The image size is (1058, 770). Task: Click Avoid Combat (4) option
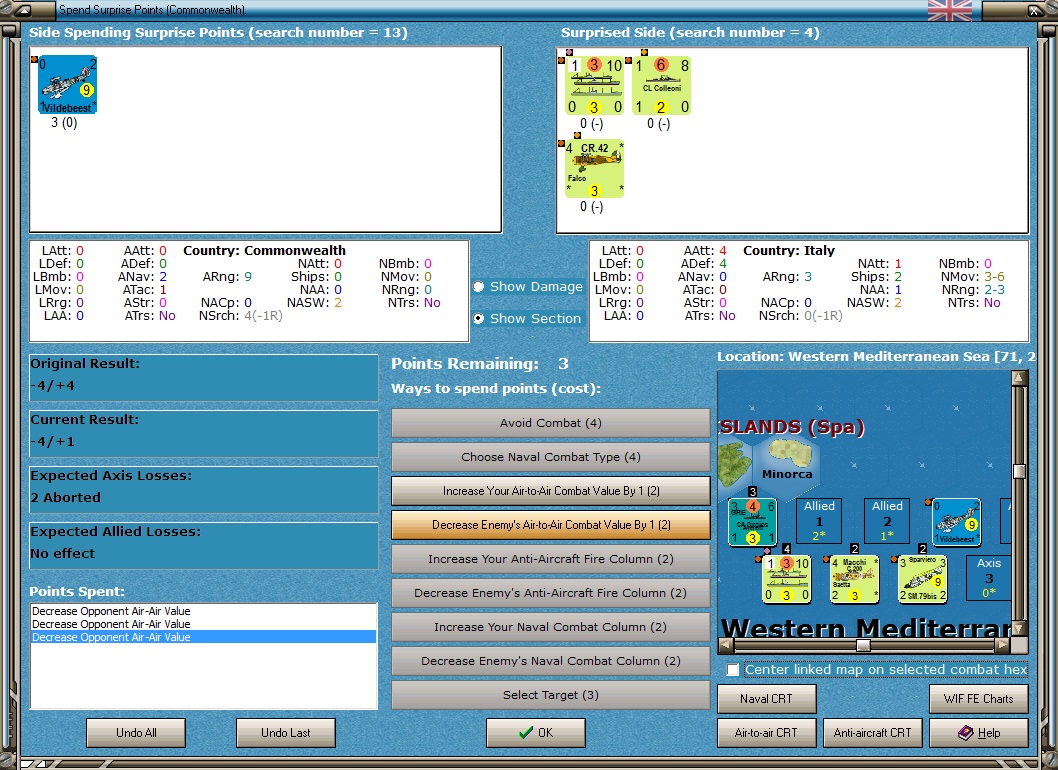click(551, 423)
